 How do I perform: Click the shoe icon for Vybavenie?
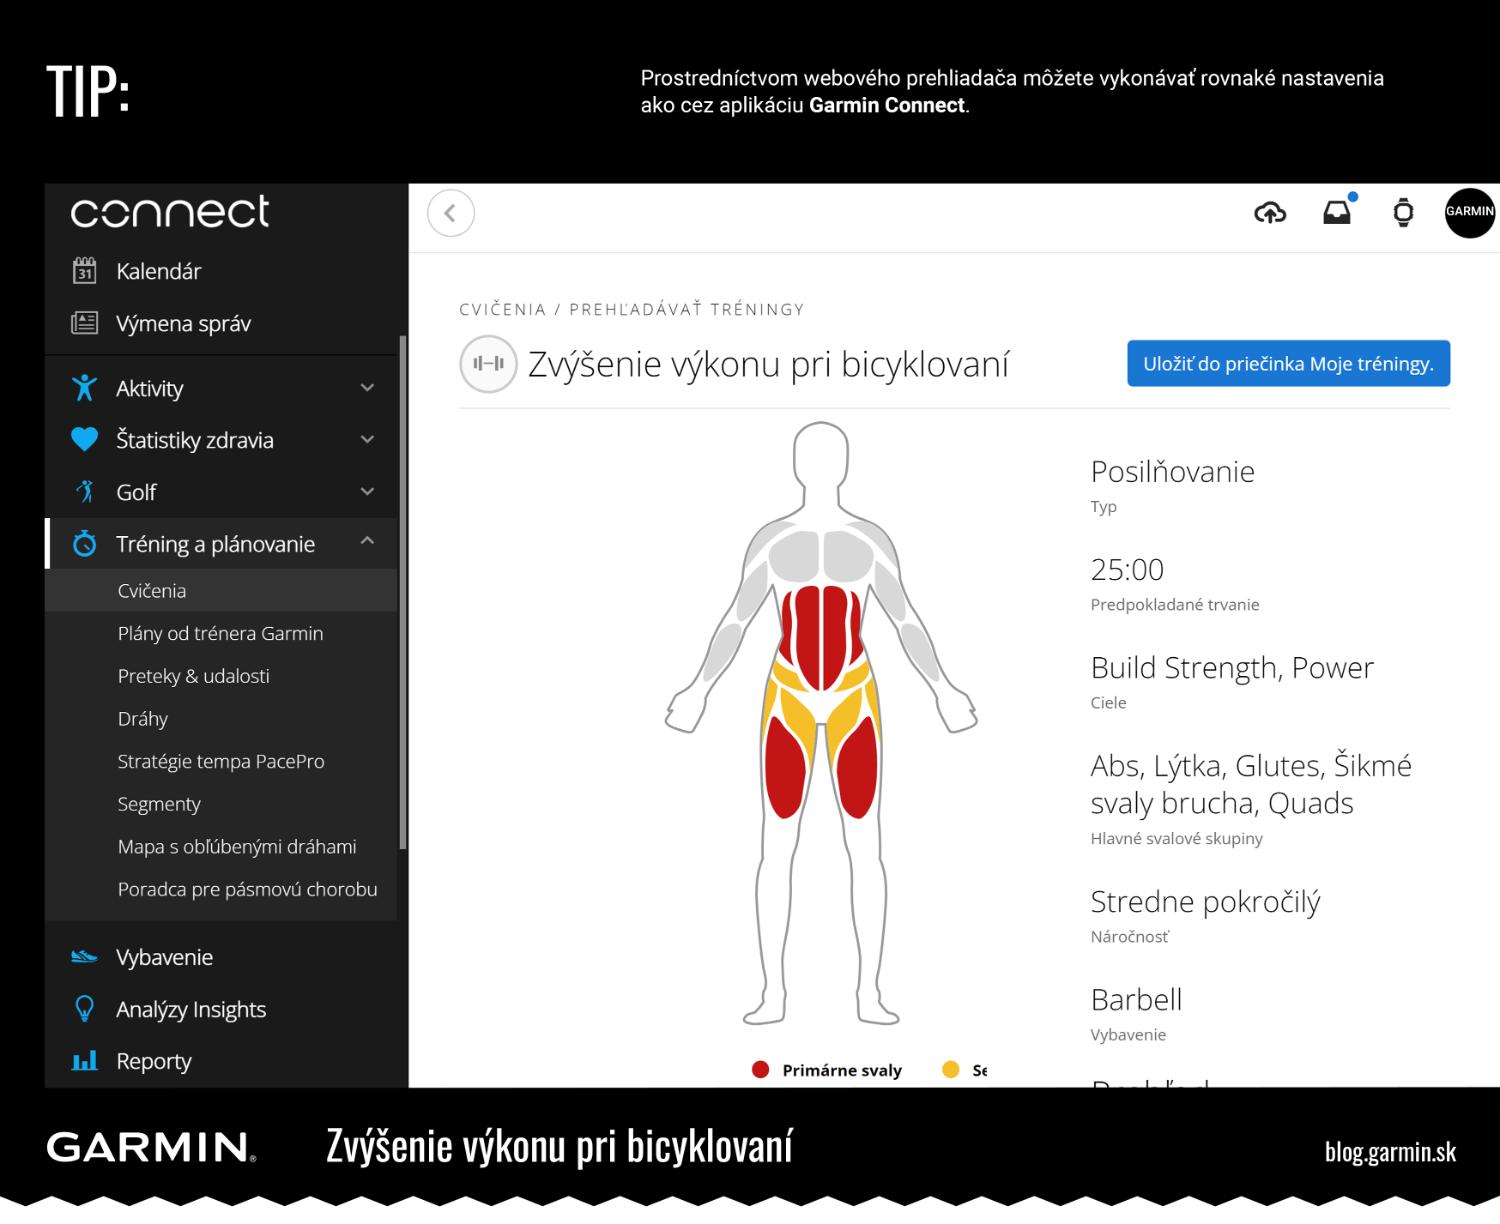(x=85, y=957)
